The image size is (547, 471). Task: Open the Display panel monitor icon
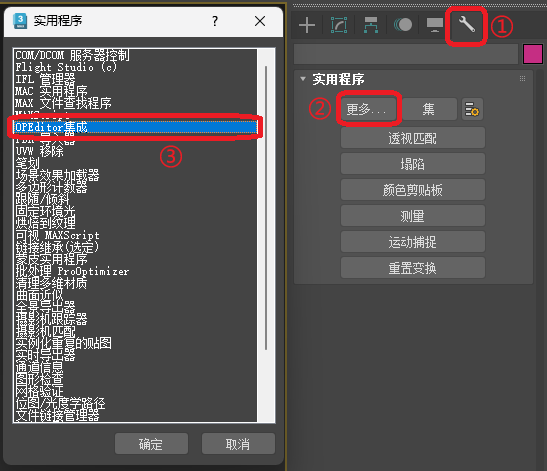point(435,25)
